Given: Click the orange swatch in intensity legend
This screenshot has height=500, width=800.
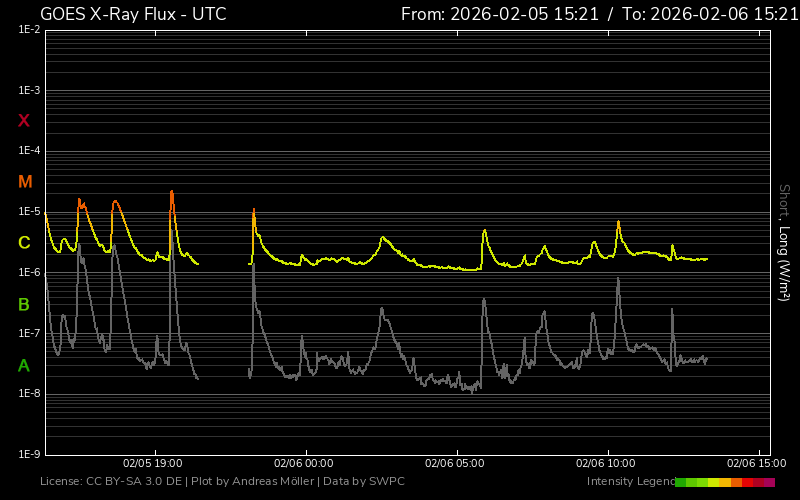Looking at the screenshot, I should 736,482.
